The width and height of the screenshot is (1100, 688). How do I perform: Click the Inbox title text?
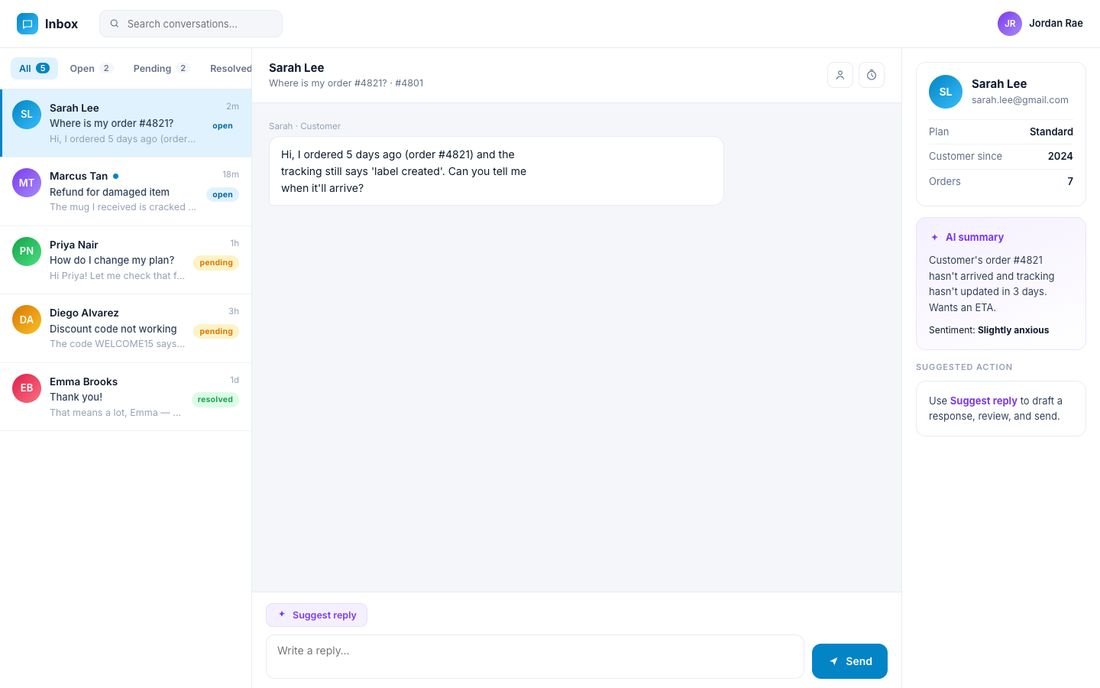pos(62,24)
